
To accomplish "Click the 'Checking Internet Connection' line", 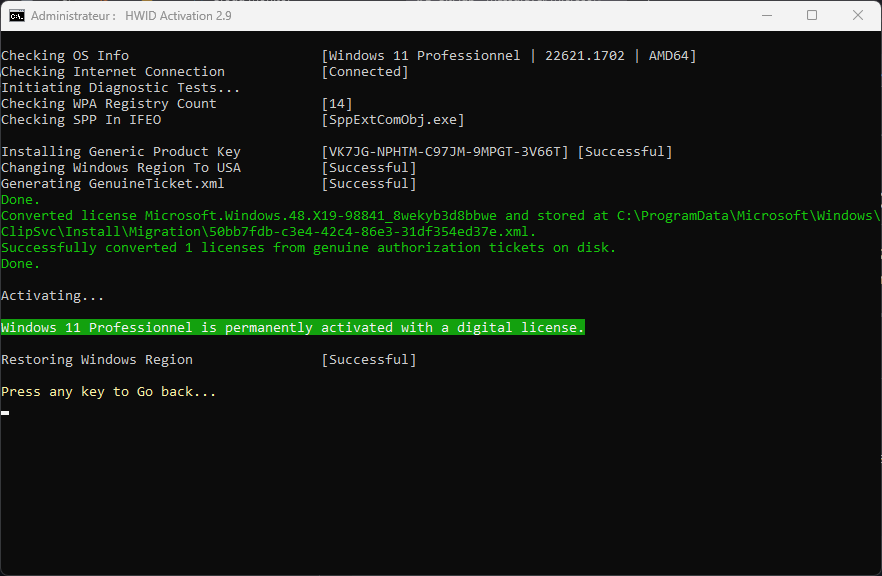I will coord(112,71).
